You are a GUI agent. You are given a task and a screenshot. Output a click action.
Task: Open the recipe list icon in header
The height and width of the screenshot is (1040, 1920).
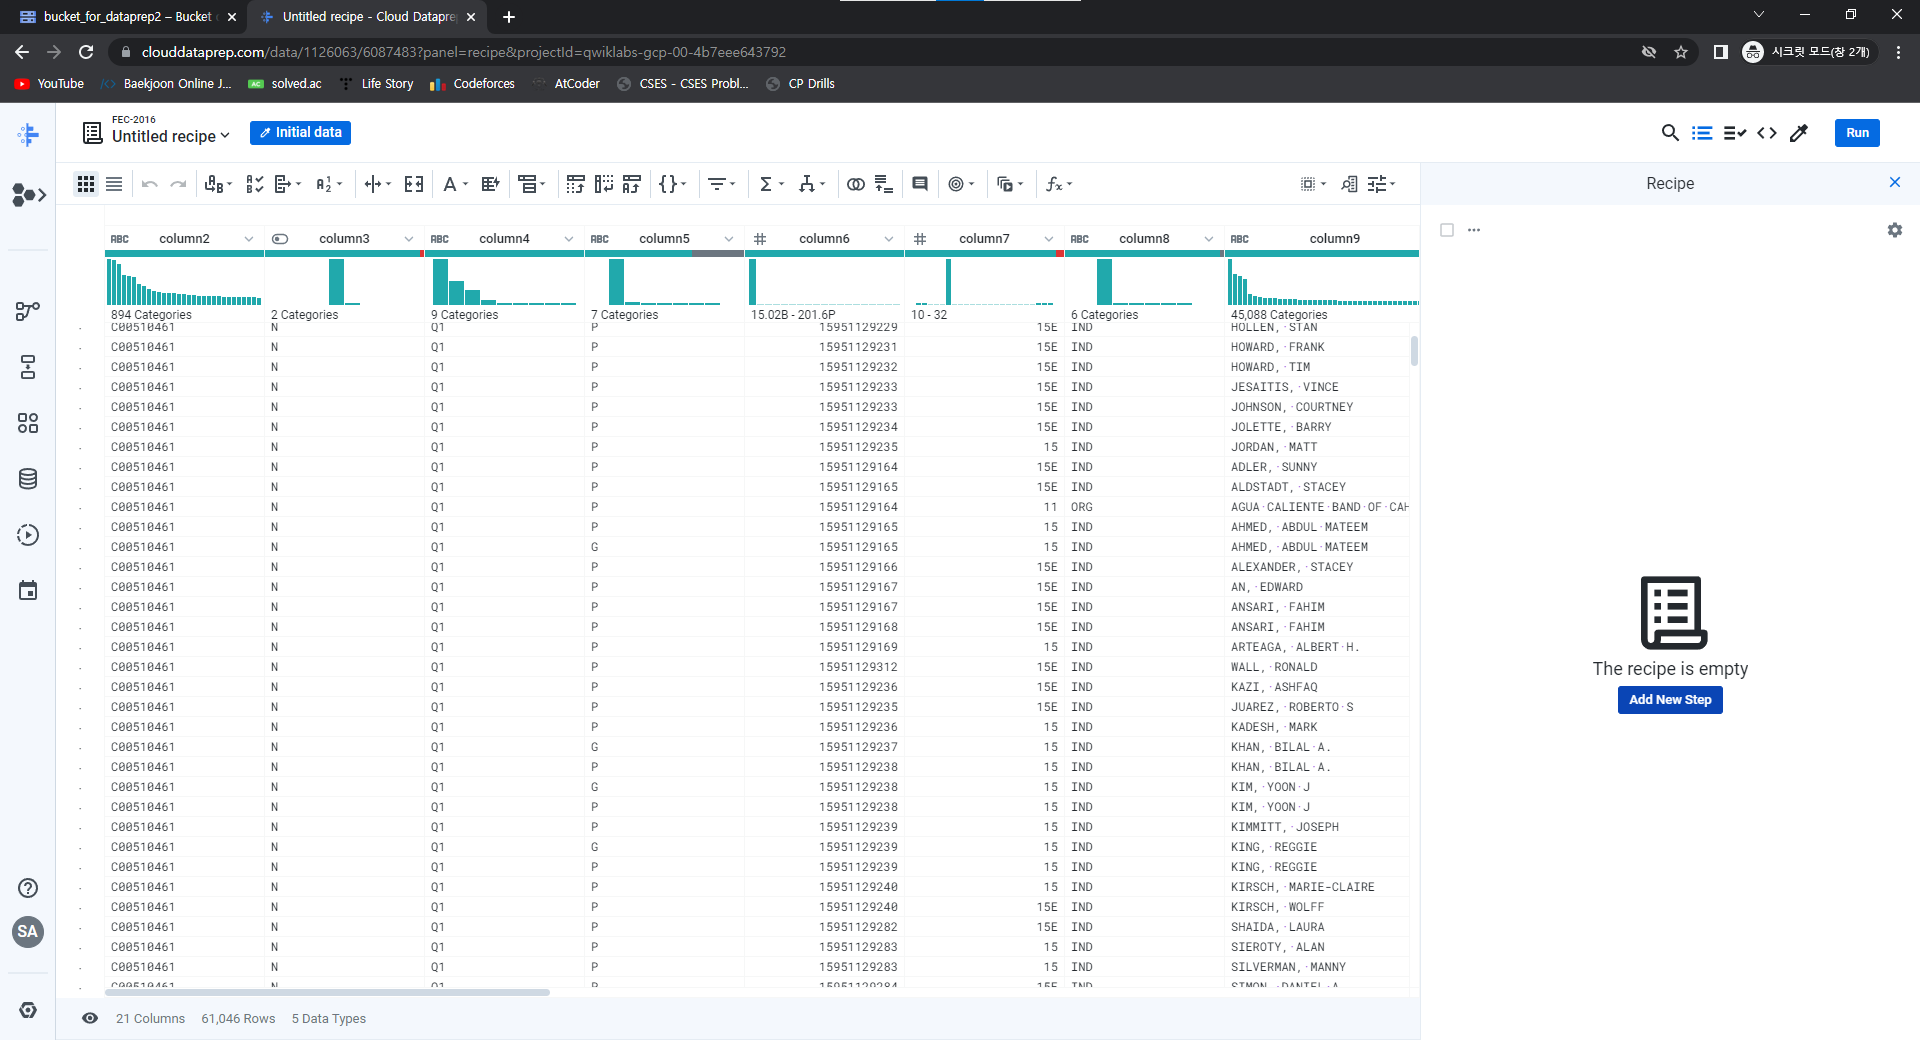pyautogui.click(x=1702, y=133)
